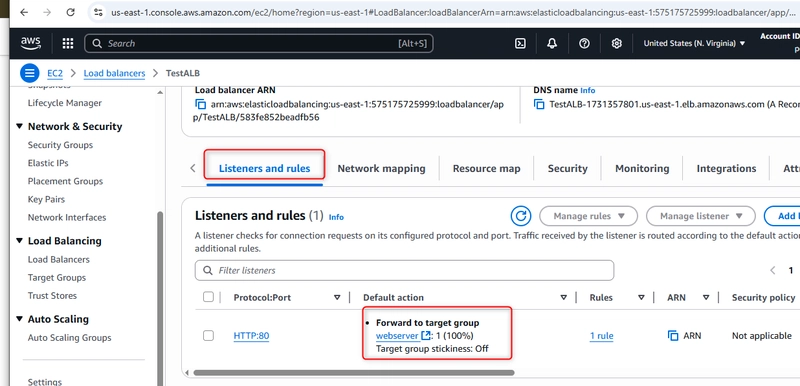
Task: Open the HTTP:80 listener link
Action: click(x=251, y=336)
